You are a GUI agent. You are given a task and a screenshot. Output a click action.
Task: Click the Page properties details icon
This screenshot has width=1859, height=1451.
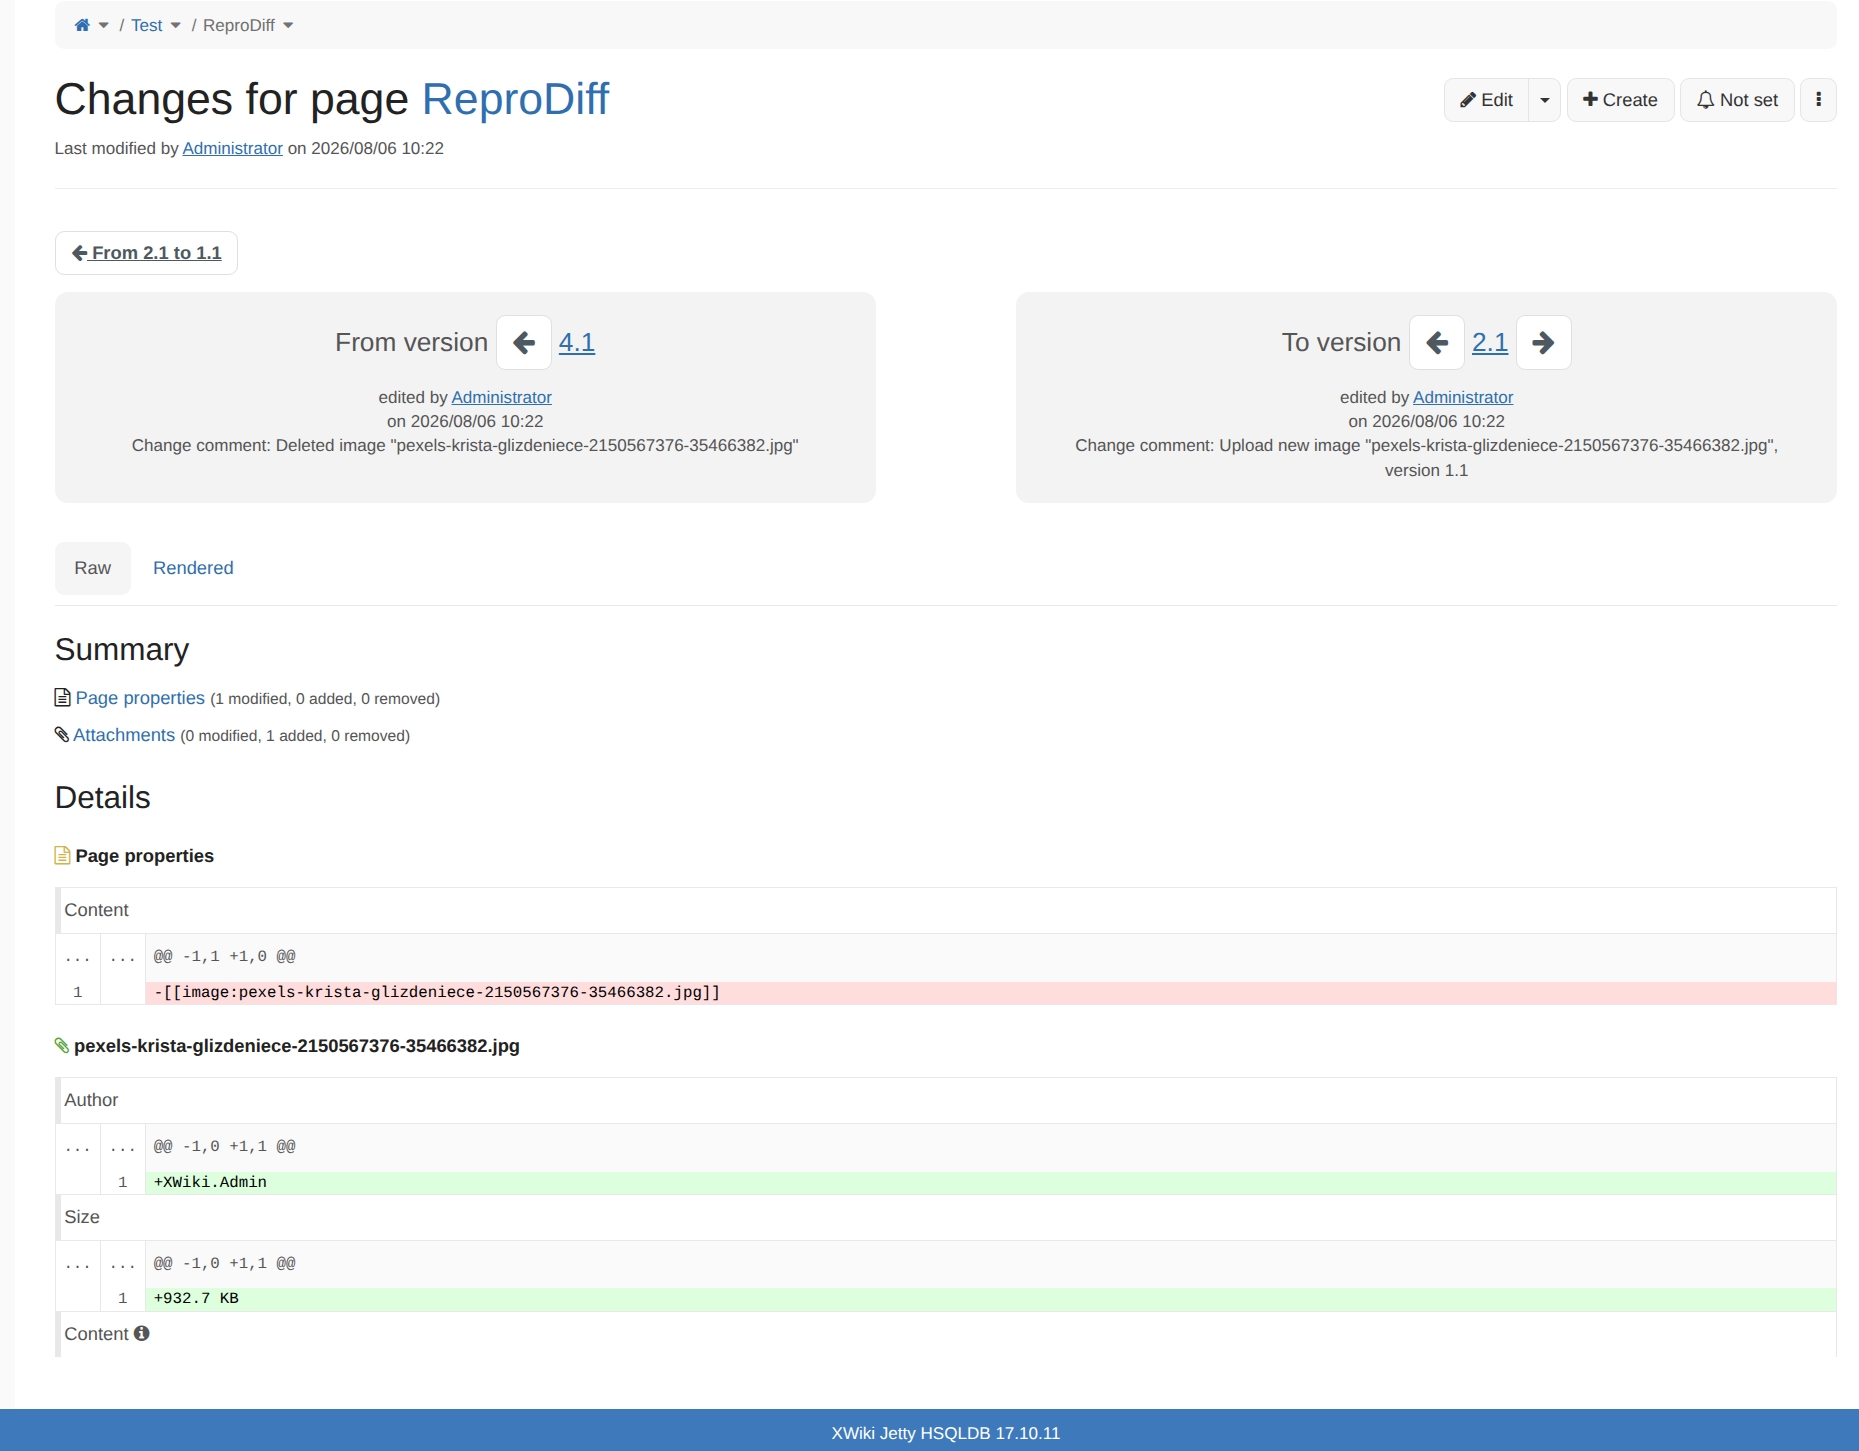tap(62, 856)
